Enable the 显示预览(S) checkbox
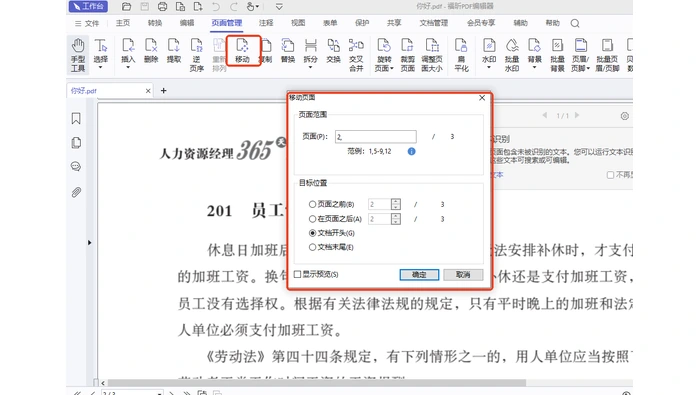 [297, 274]
